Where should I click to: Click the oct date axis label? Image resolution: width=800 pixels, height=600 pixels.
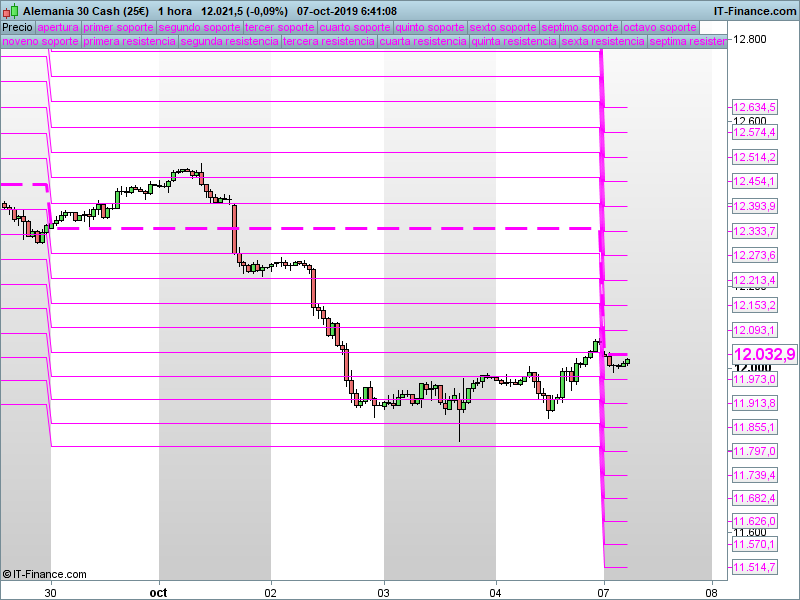(158, 592)
